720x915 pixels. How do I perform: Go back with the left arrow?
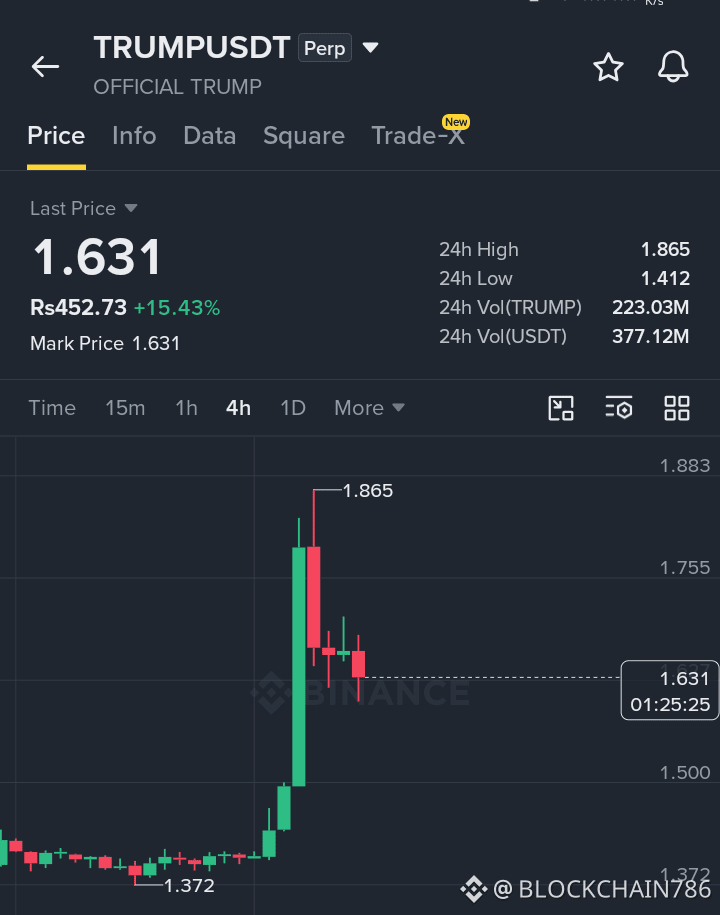pyautogui.click(x=45, y=67)
